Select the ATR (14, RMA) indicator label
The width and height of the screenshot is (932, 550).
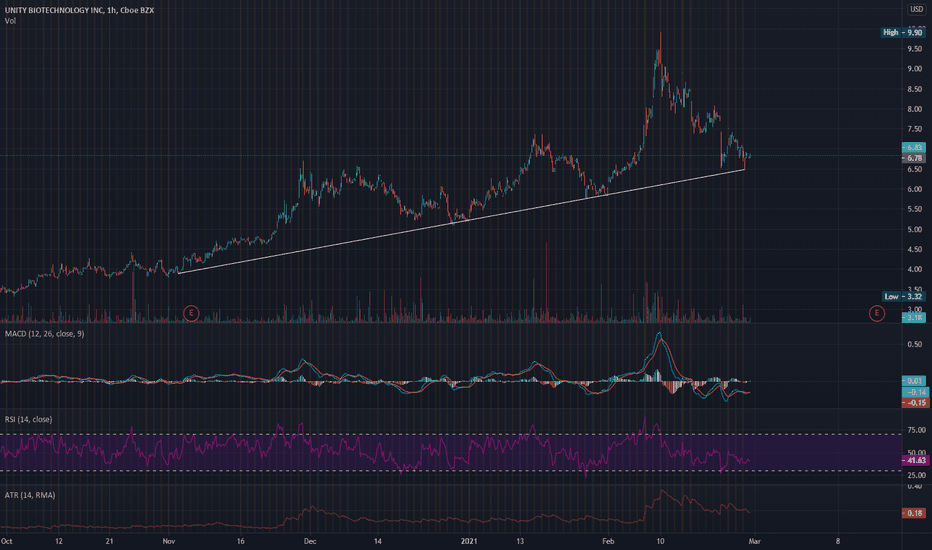pyautogui.click(x=30, y=495)
